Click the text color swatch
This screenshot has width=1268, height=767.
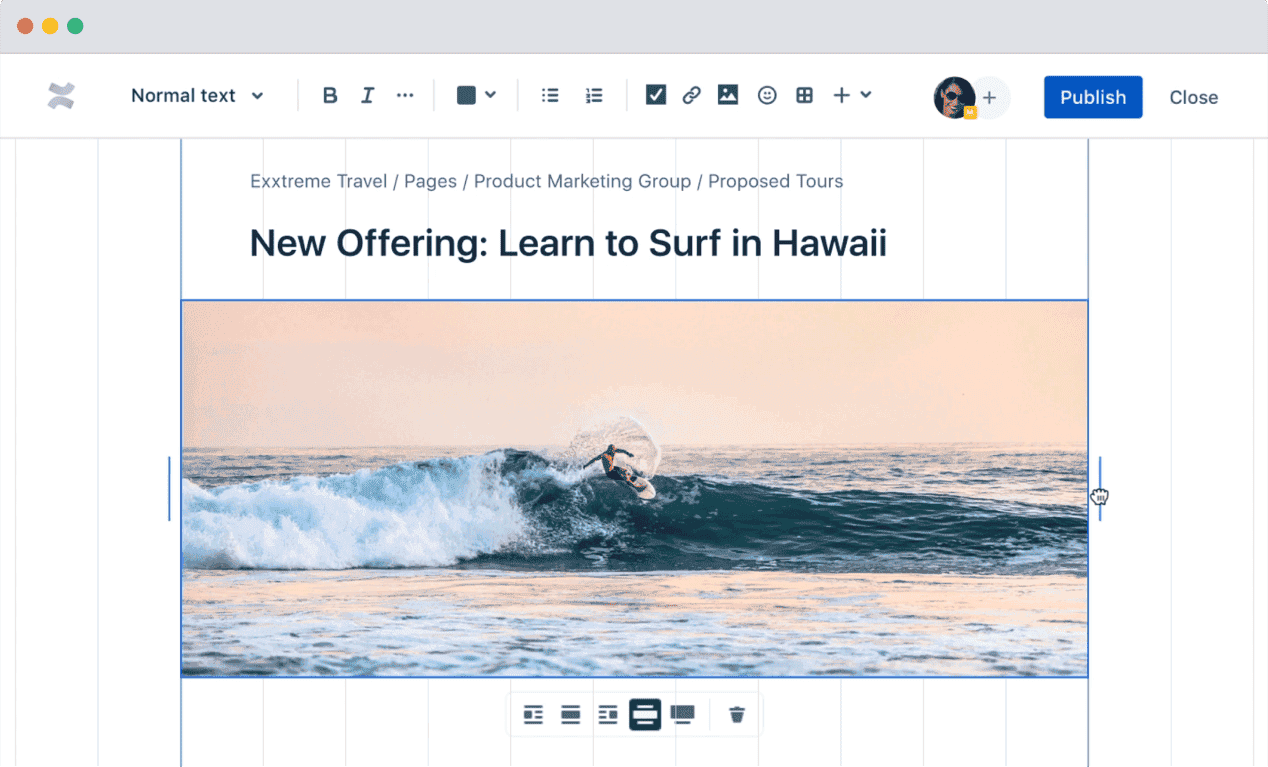466,96
